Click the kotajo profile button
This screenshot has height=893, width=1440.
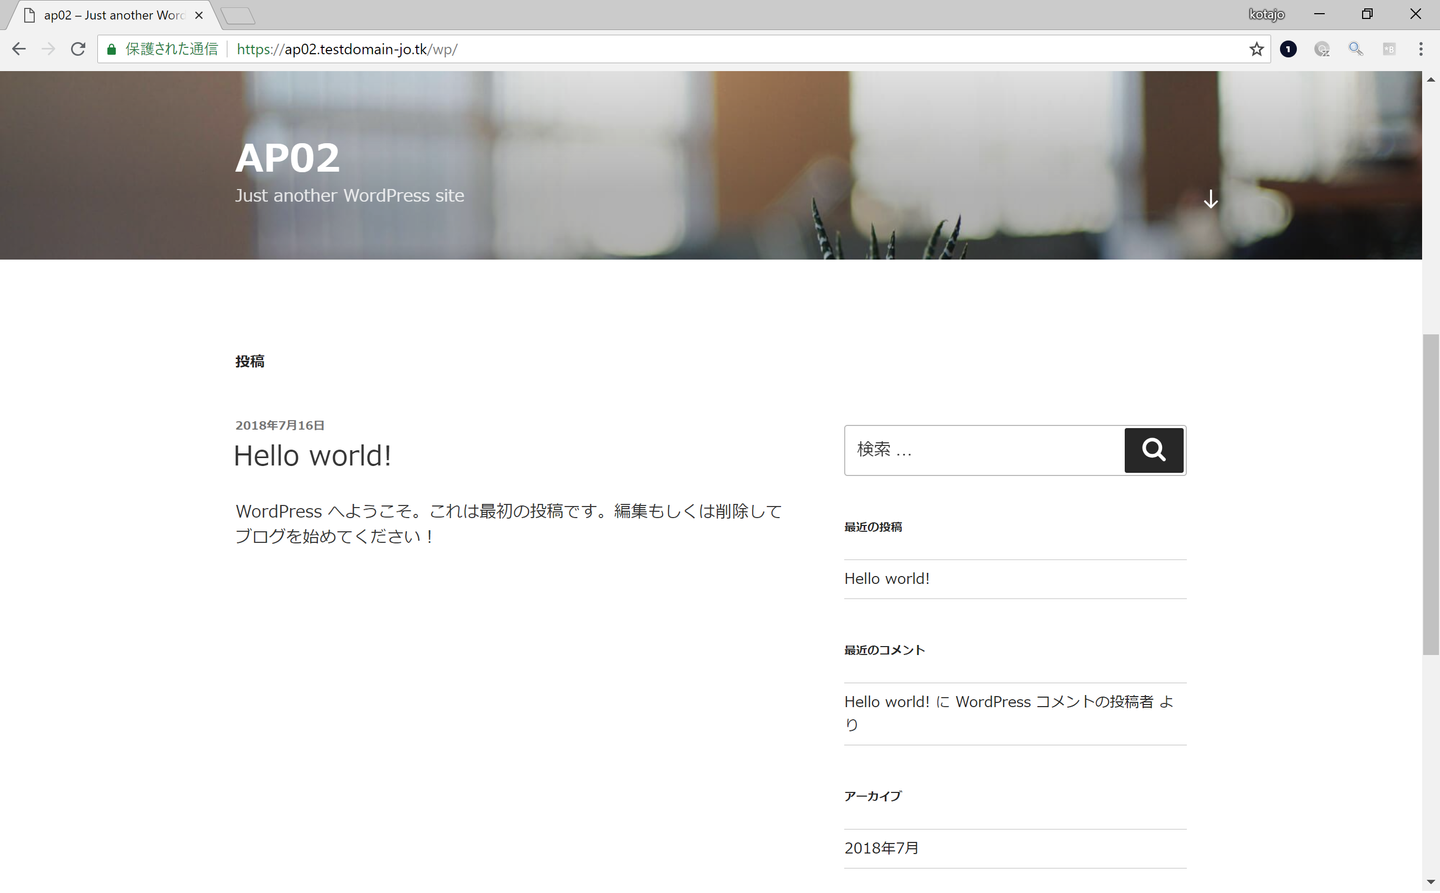[x=1267, y=14]
